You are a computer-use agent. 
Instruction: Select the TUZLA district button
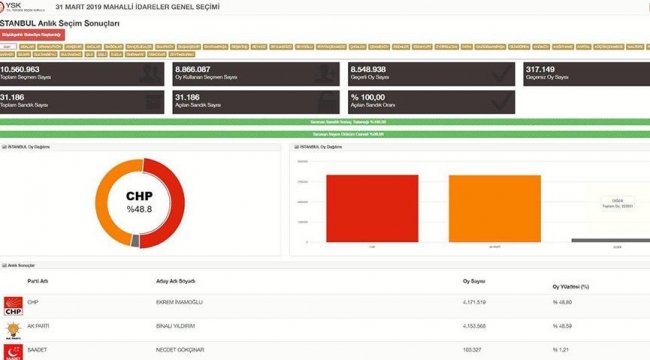116,54
